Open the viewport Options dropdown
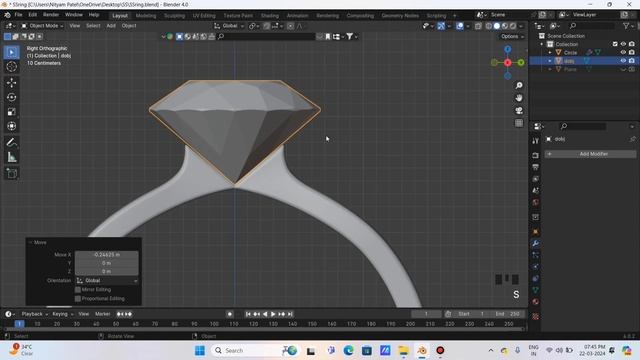This screenshot has width=640, height=360. tap(512, 36)
